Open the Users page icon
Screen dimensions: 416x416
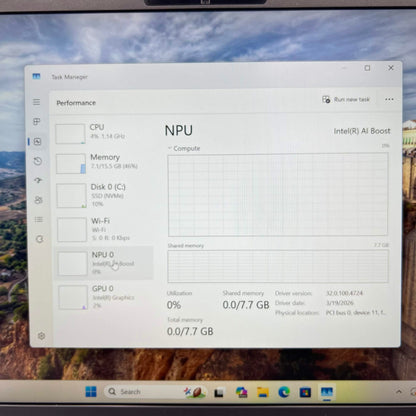[x=38, y=200]
